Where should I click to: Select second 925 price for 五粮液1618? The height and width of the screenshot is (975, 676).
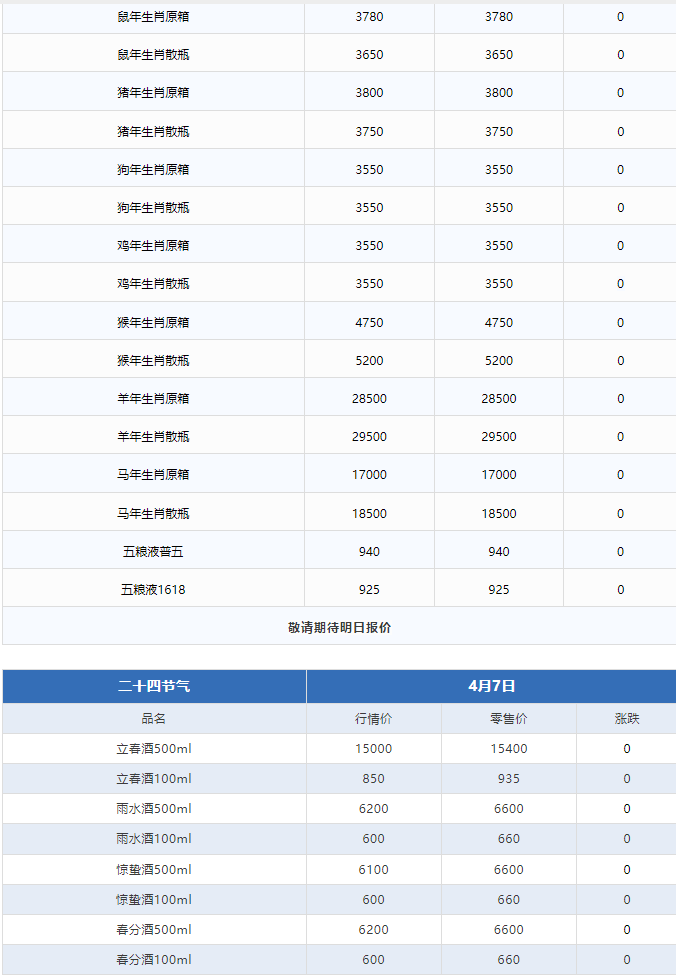click(499, 589)
